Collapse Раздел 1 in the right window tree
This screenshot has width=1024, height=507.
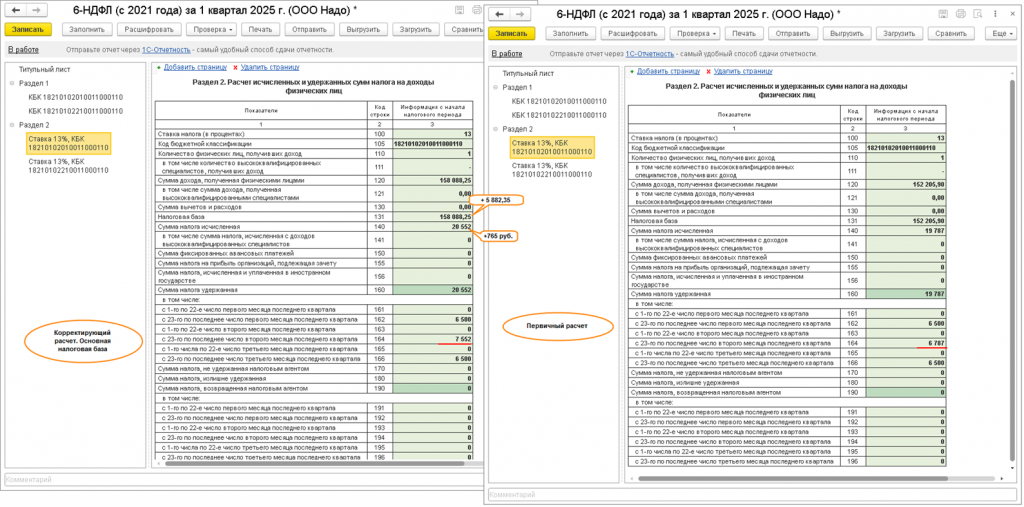pos(496,87)
